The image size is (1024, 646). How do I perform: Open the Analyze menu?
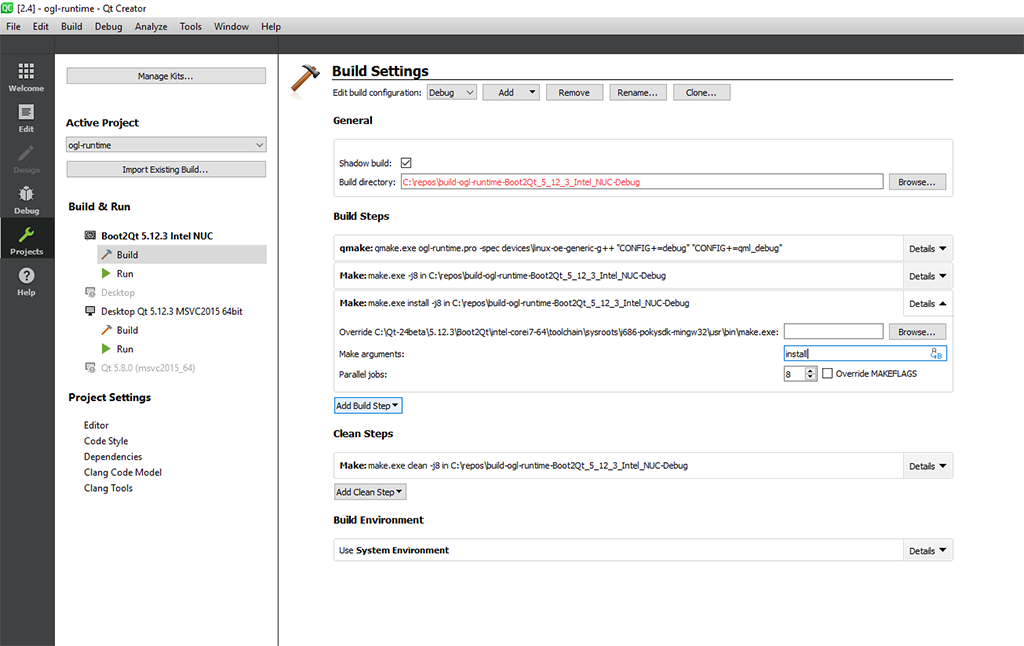coord(151,27)
